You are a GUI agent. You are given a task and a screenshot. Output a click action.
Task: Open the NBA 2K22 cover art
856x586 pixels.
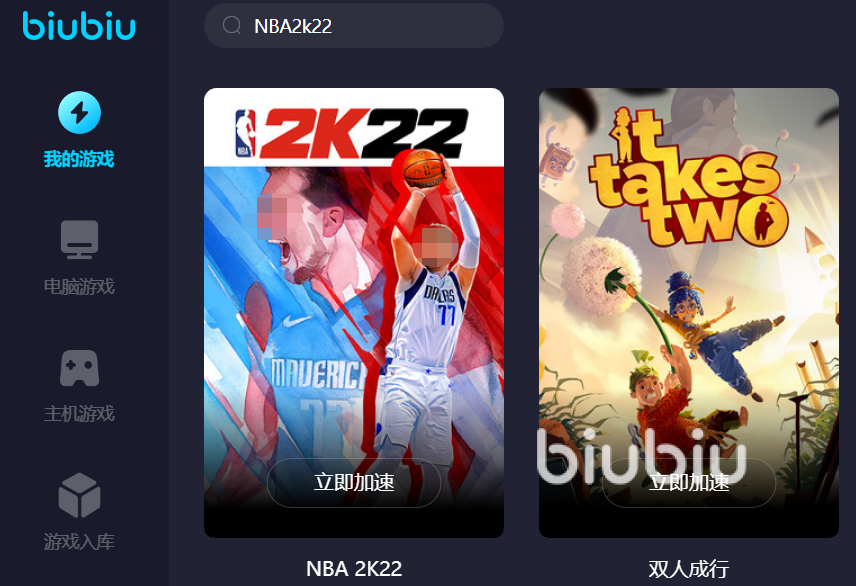(354, 313)
